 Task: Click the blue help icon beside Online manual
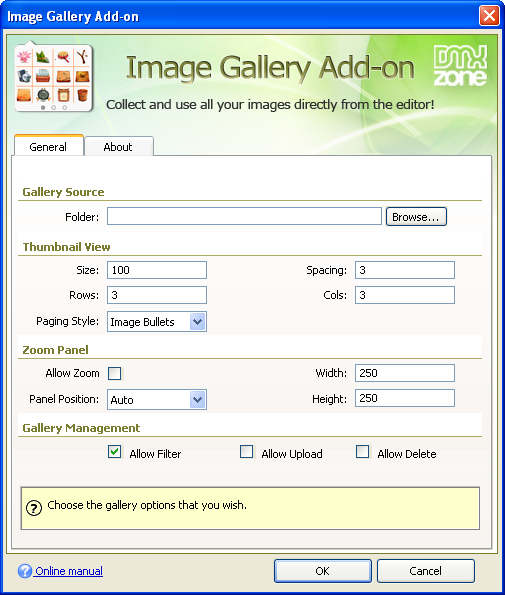(x=25, y=571)
